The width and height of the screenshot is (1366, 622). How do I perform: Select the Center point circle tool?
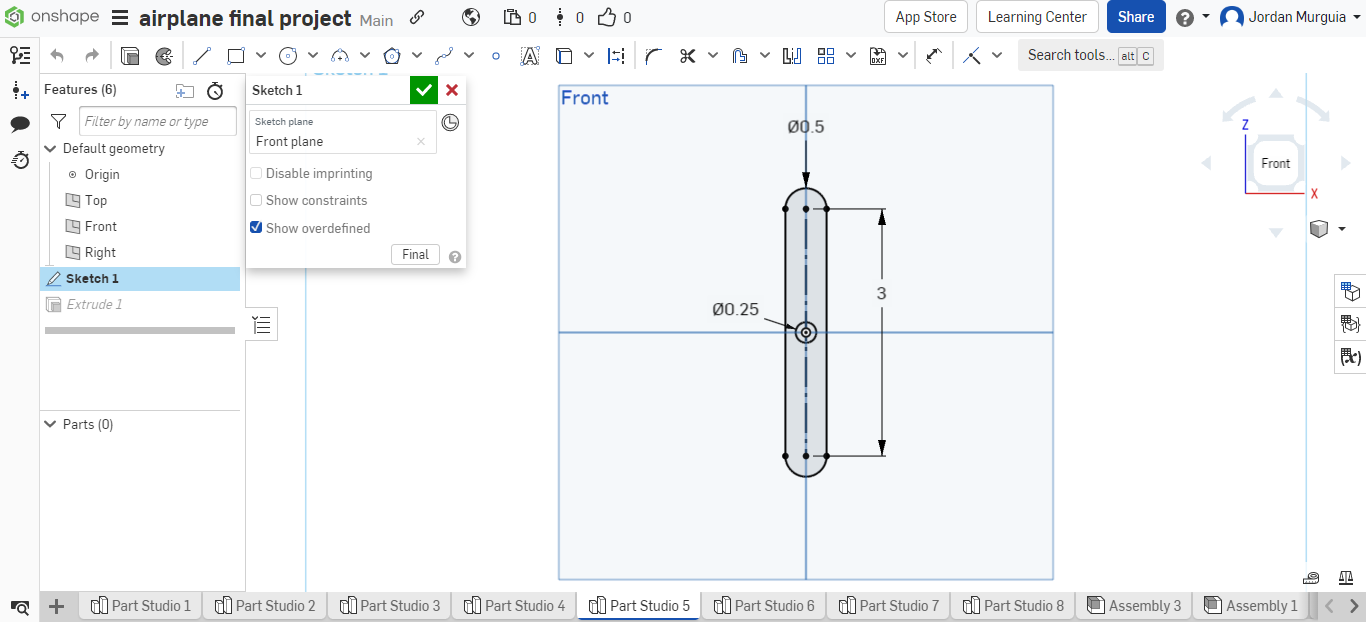pyautogui.click(x=287, y=55)
